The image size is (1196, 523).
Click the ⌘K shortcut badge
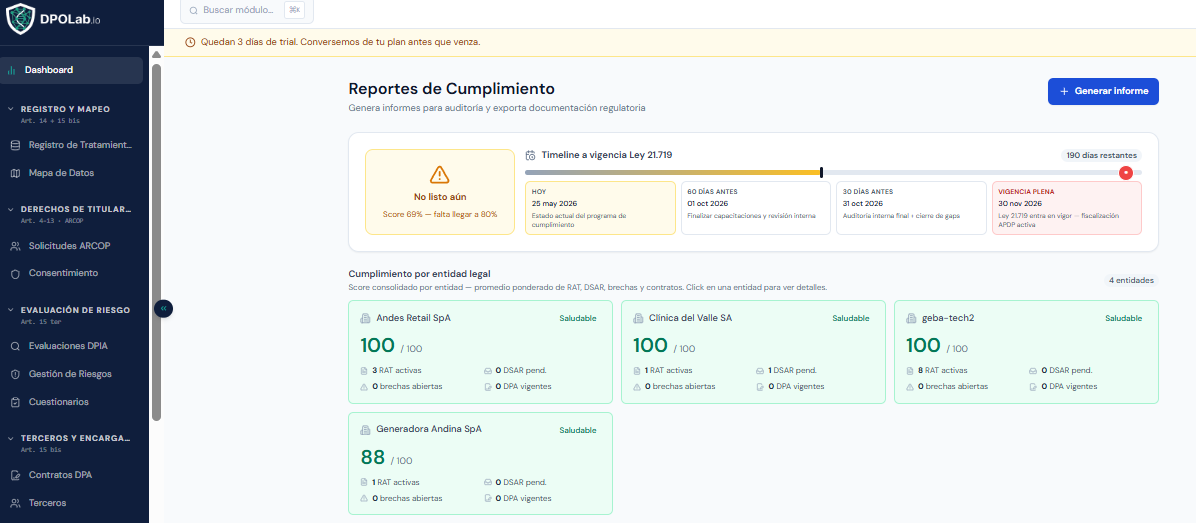tap(294, 10)
